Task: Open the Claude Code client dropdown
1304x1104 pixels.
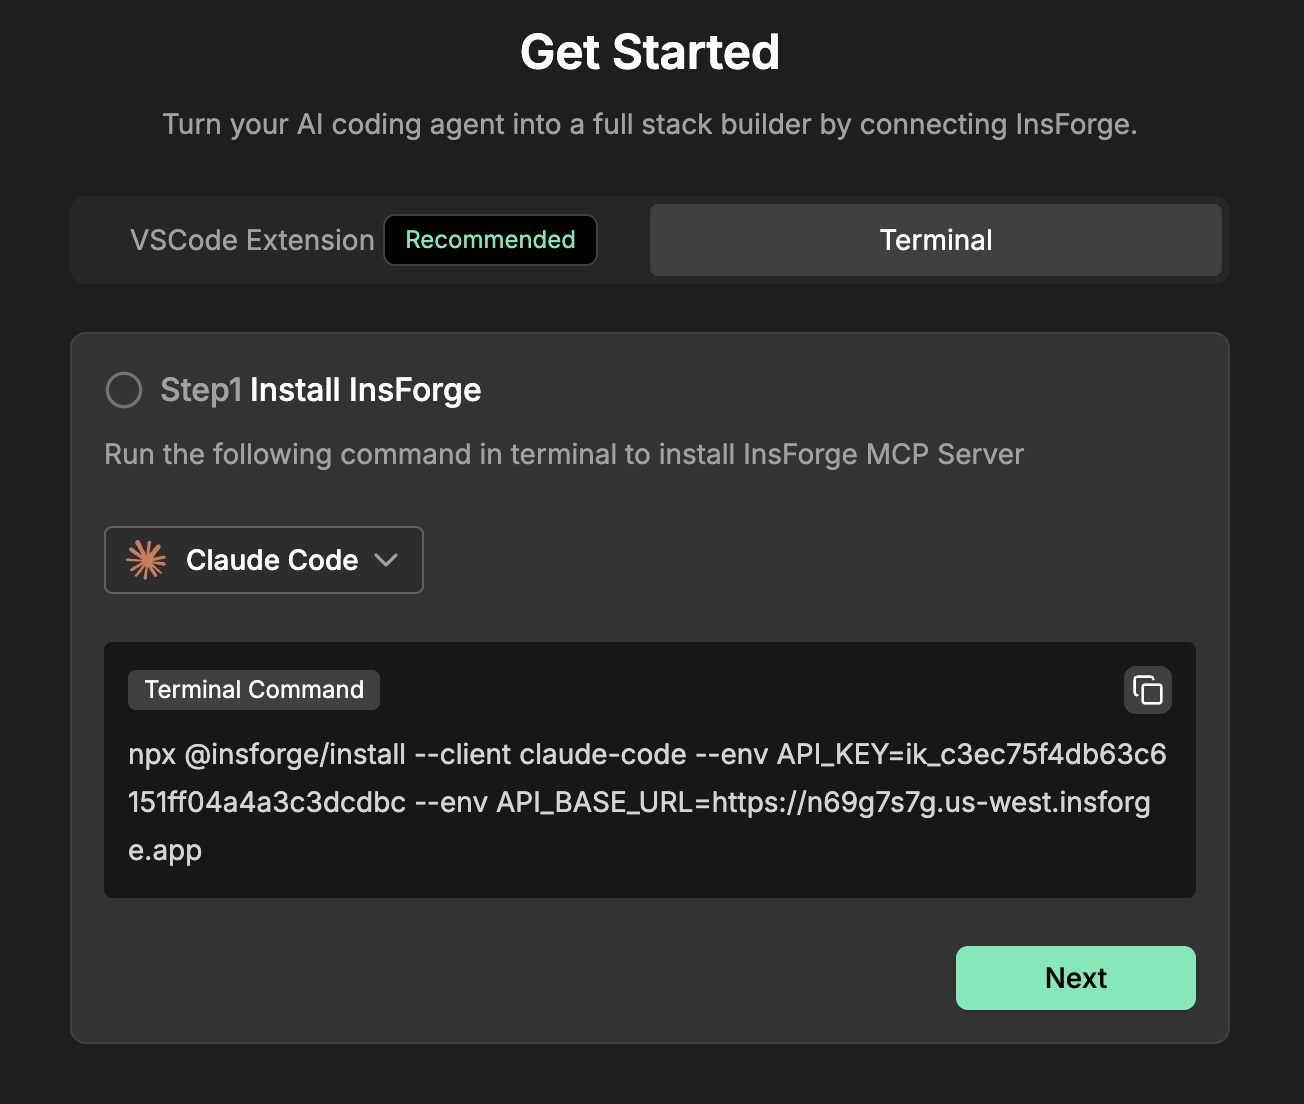Action: coord(263,560)
